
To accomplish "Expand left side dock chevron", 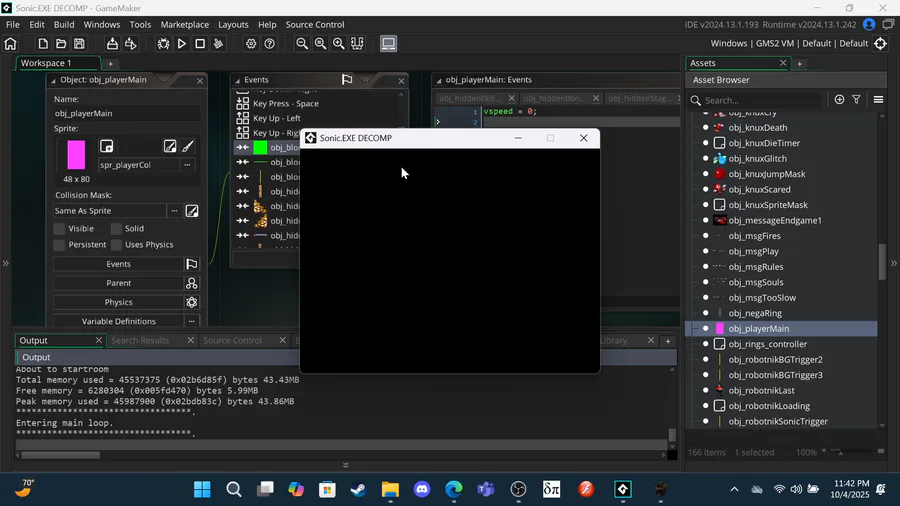I will (6, 263).
